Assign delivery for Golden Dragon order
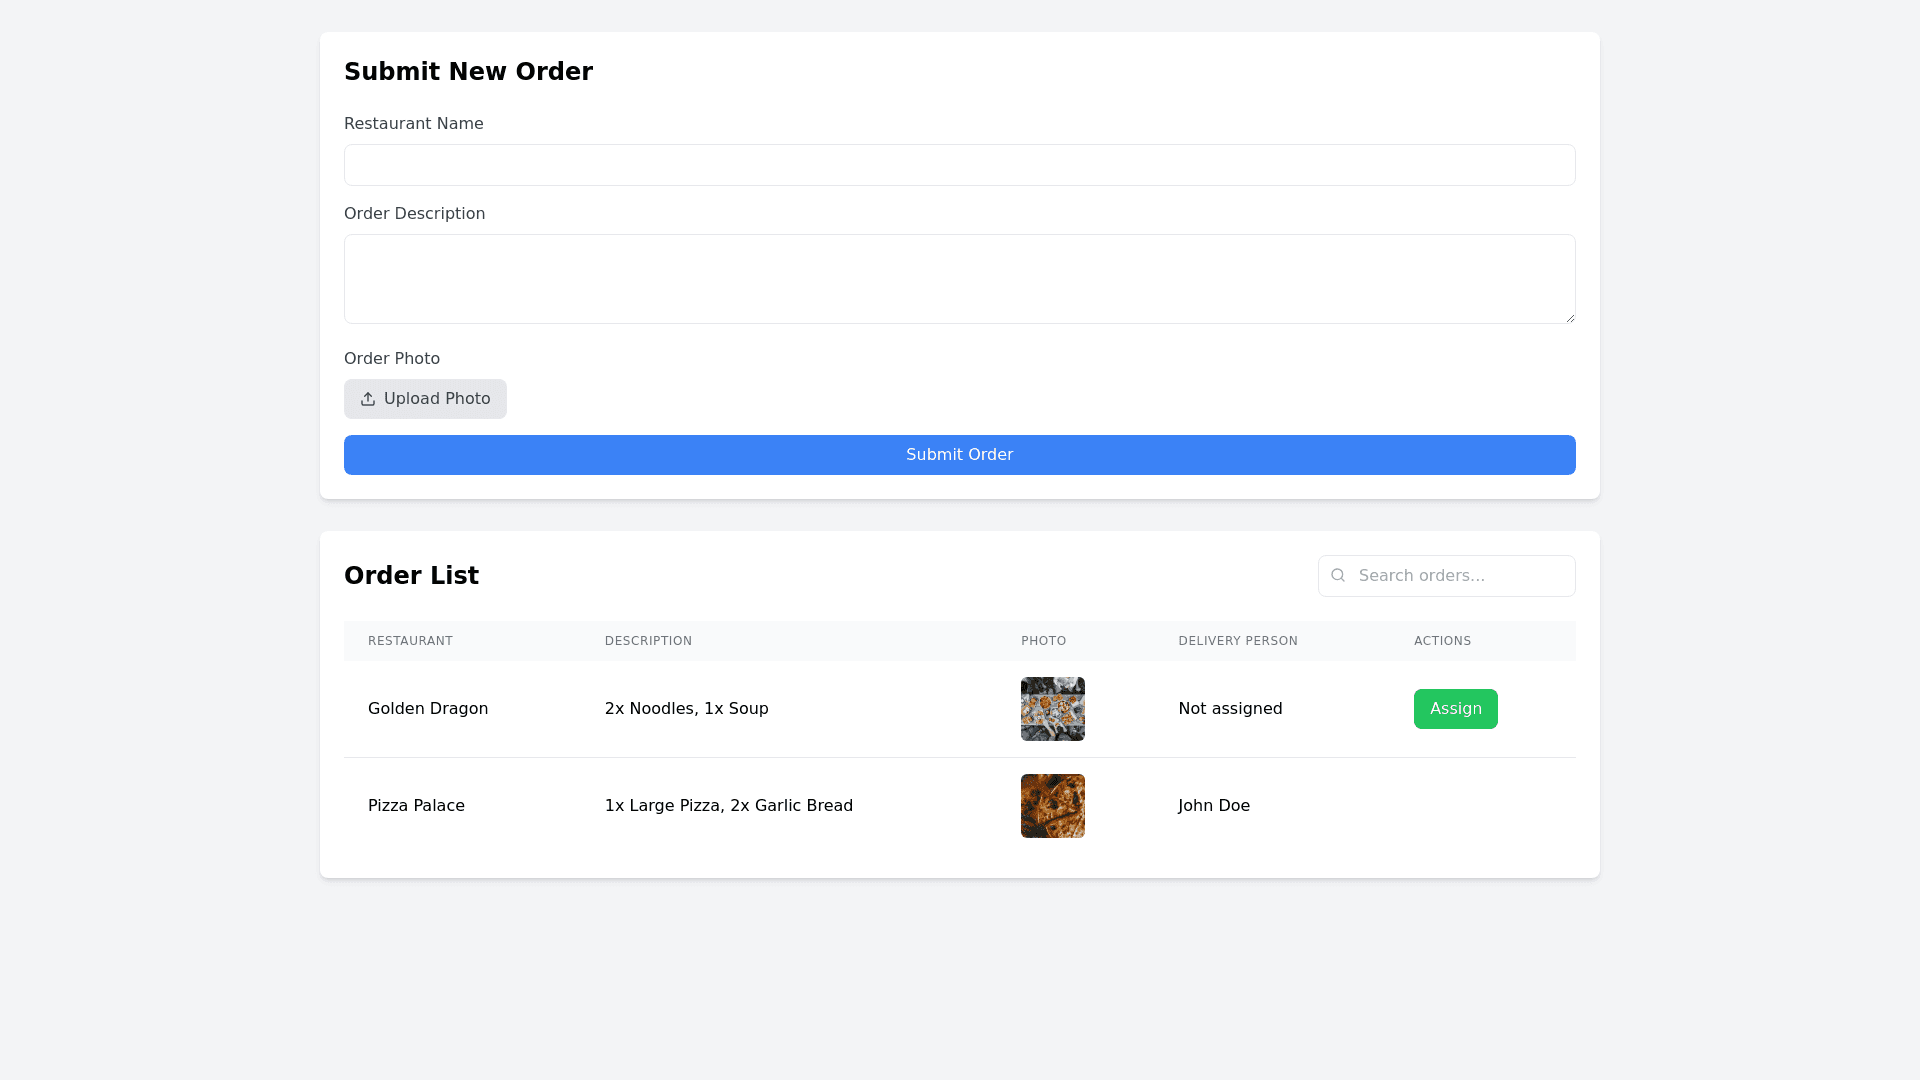The image size is (1920, 1080). [1455, 709]
